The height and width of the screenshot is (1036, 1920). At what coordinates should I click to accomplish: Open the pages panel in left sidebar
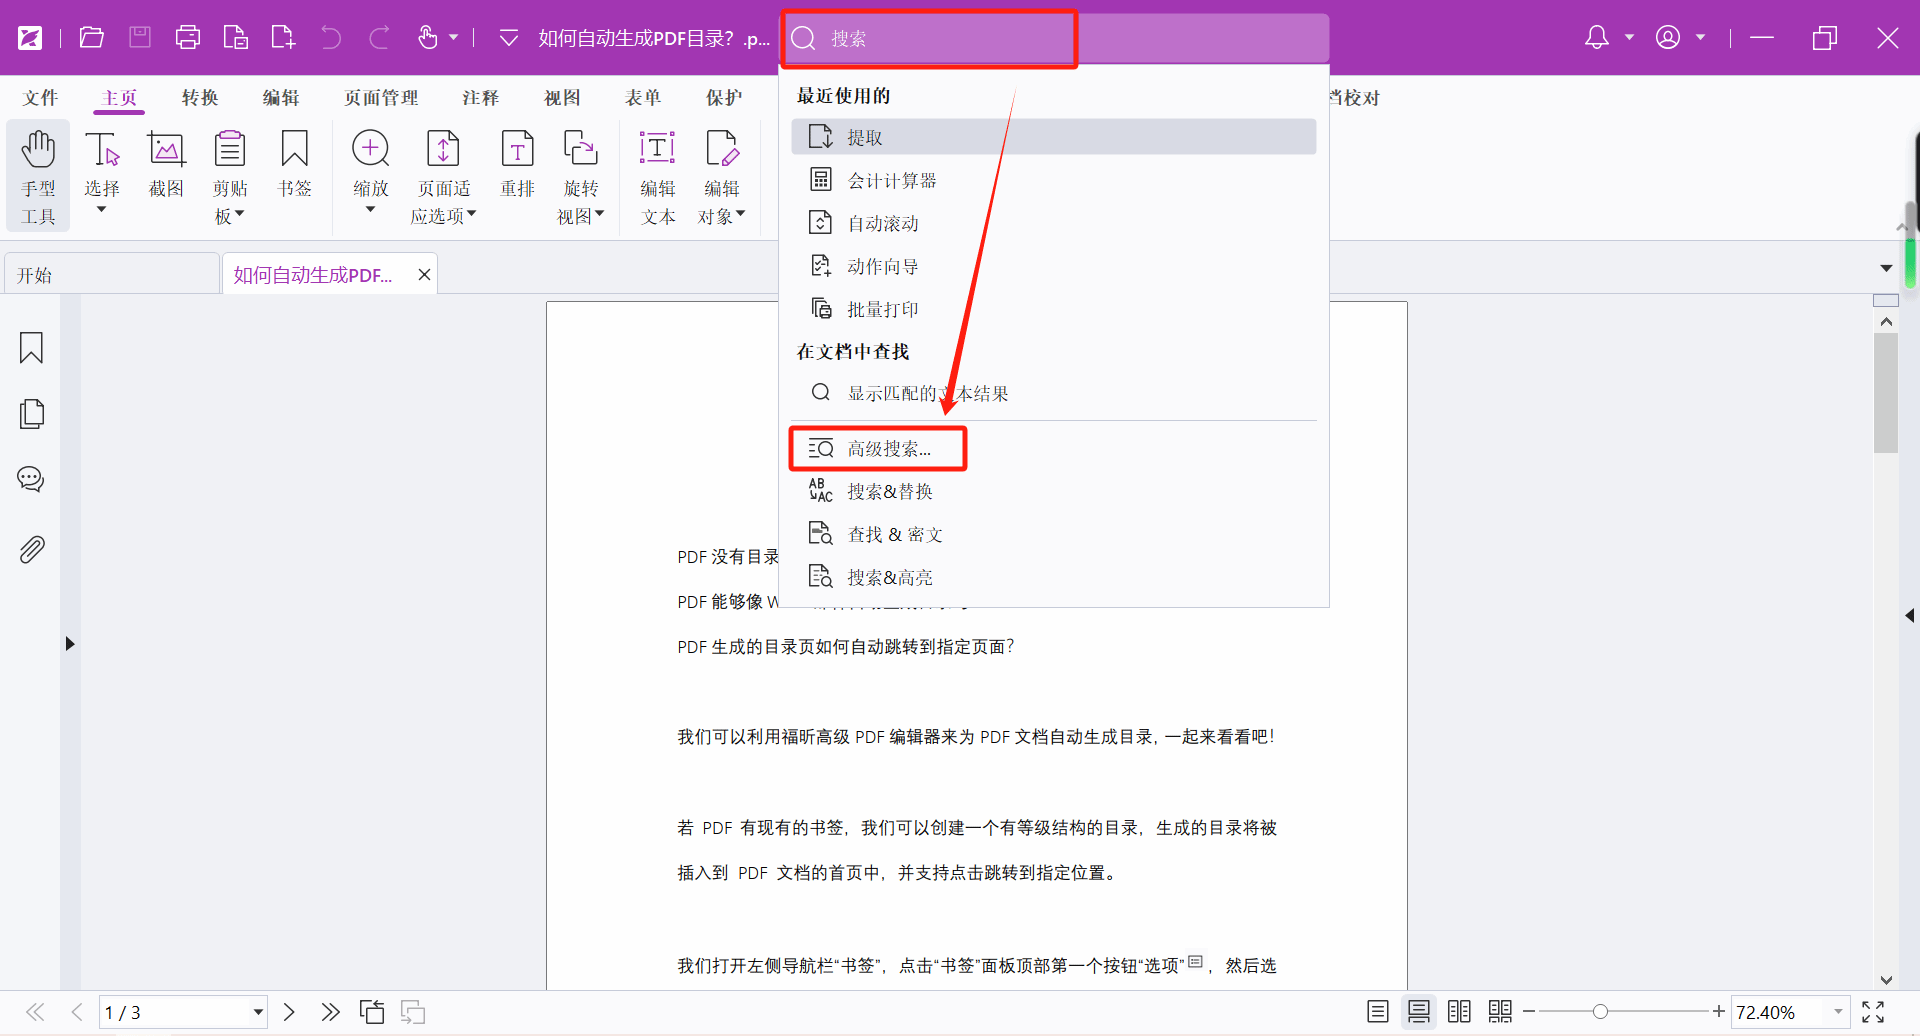click(32, 414)
